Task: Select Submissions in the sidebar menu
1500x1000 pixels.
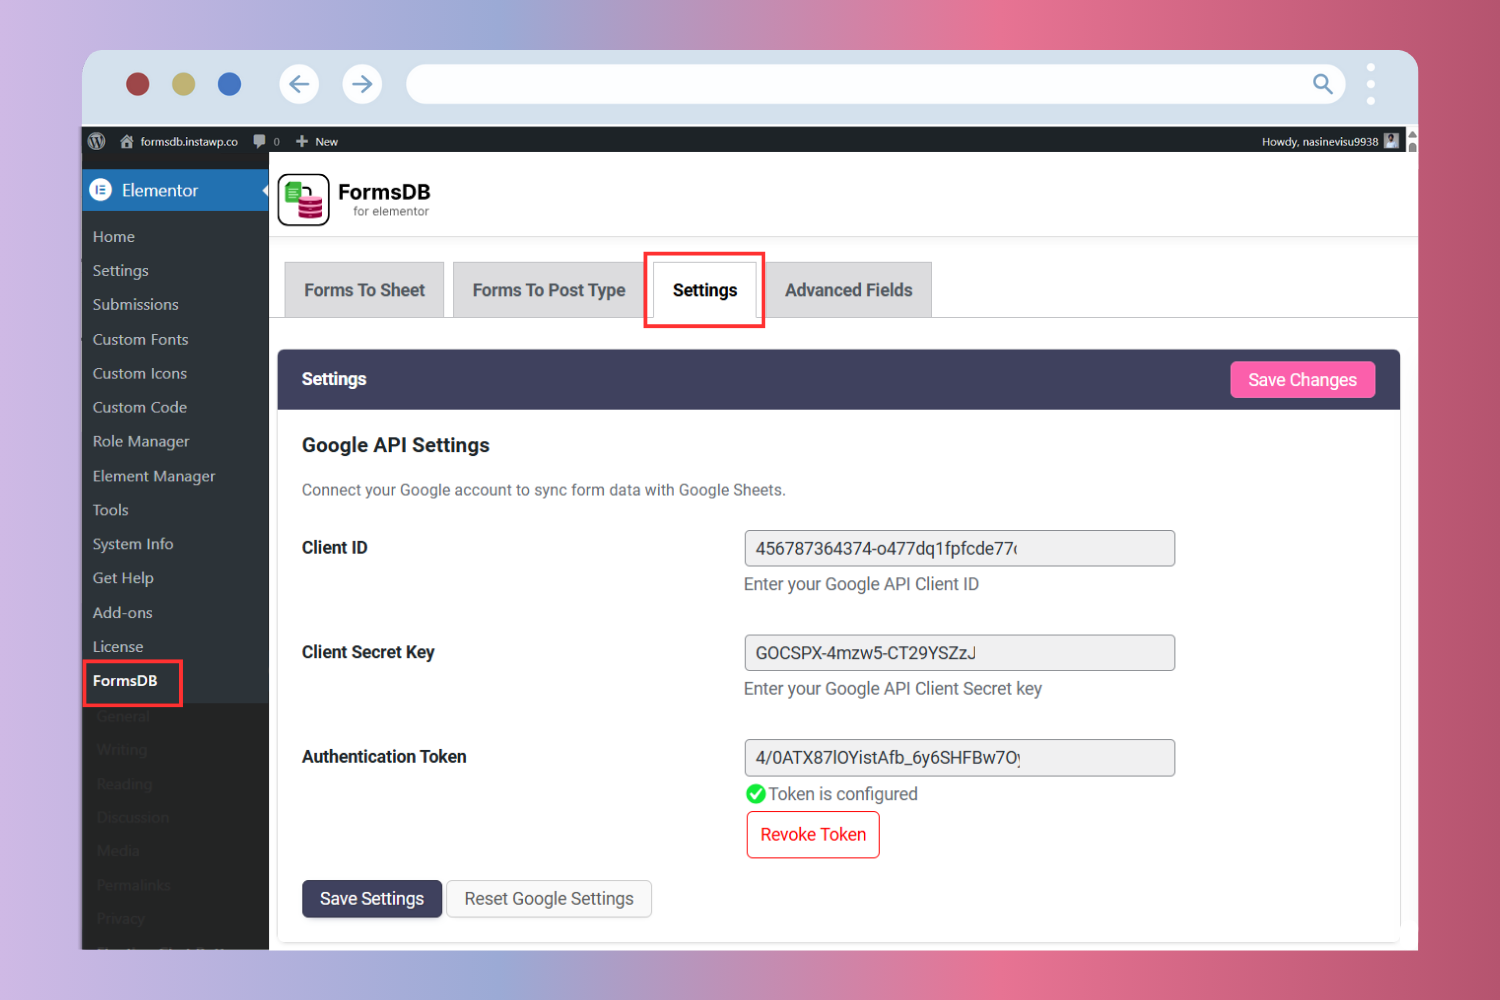Action: tap(135, 304)
